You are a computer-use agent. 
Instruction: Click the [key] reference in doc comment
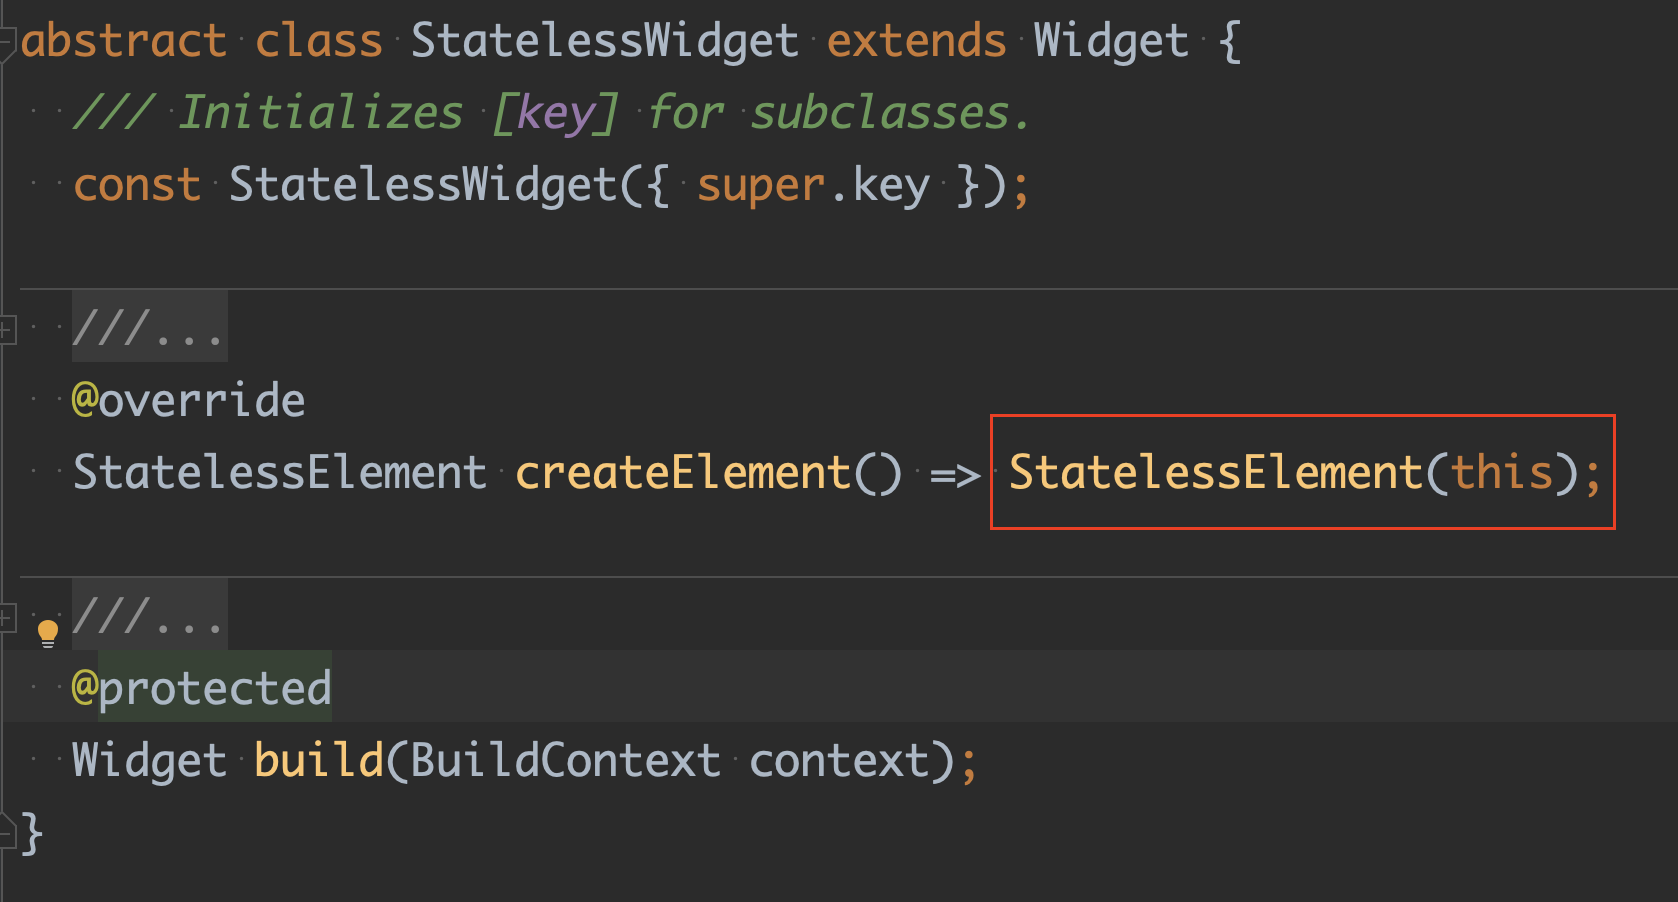coord(555,113)
